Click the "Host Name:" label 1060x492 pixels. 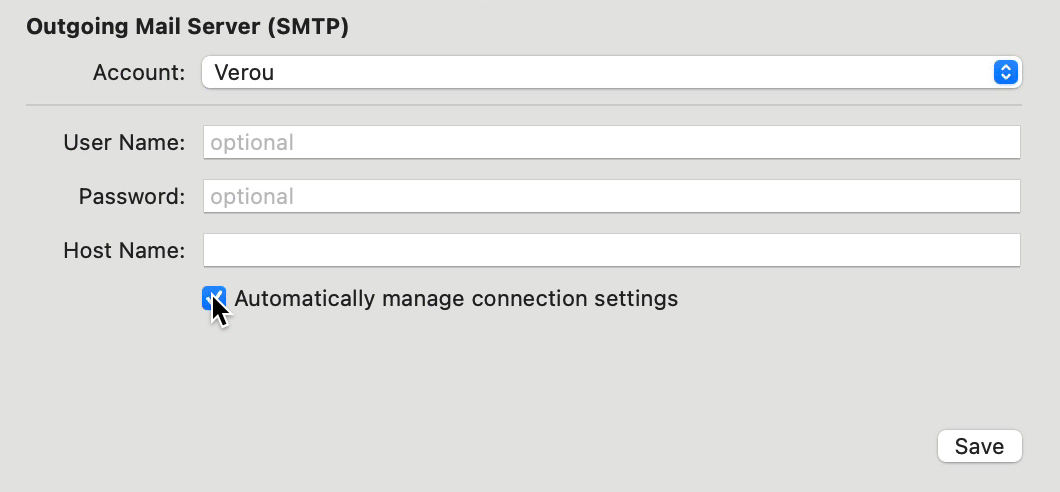tap(124, 251)
